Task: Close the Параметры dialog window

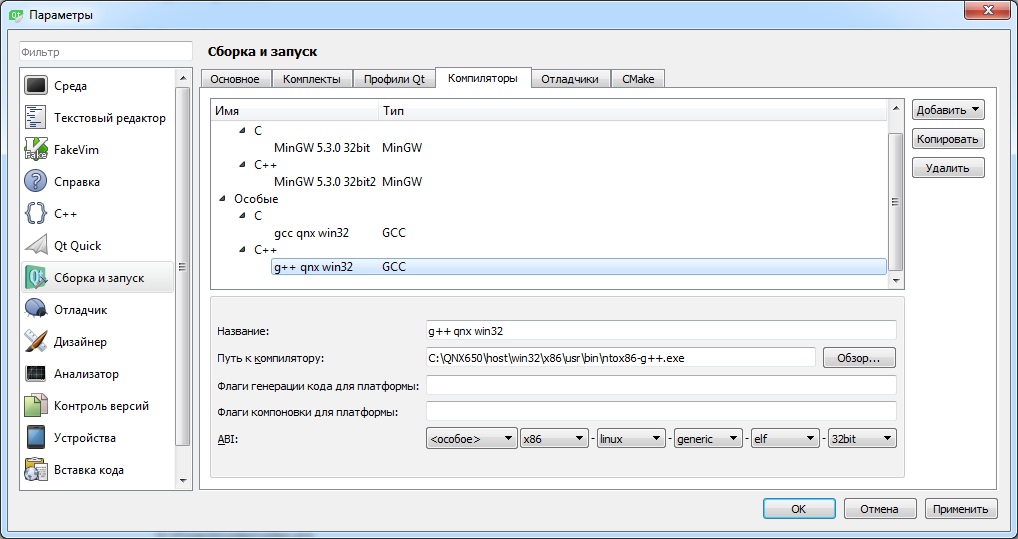Action: [x=987, y=10]
